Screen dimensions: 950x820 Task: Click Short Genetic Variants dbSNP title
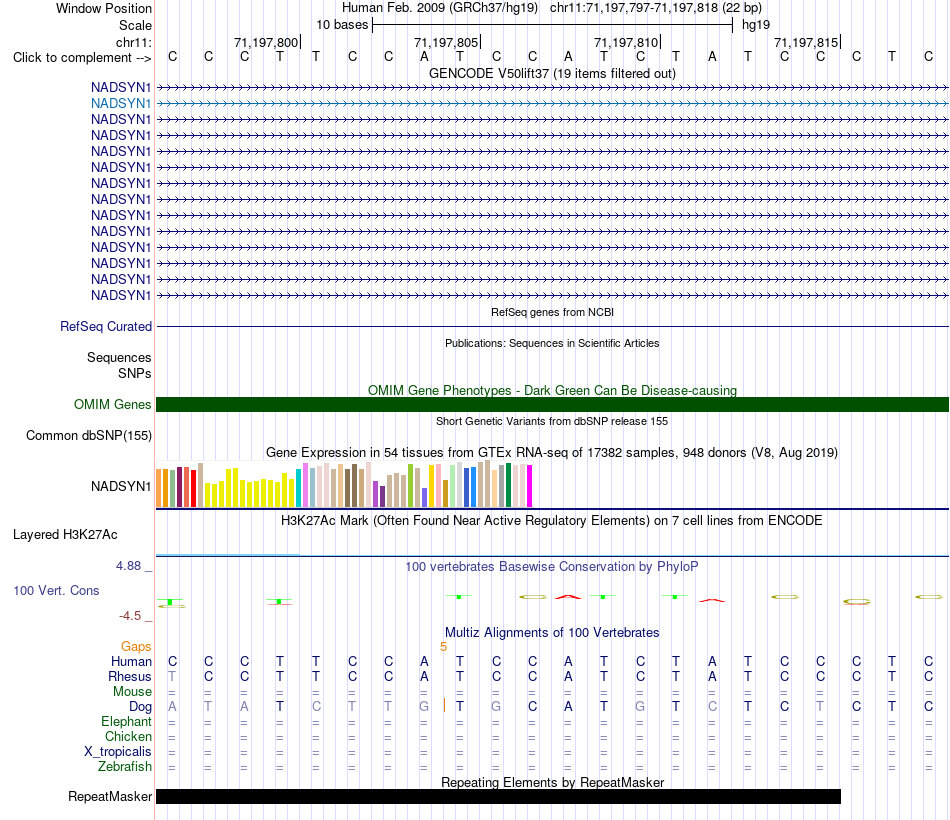coord(552,421)
